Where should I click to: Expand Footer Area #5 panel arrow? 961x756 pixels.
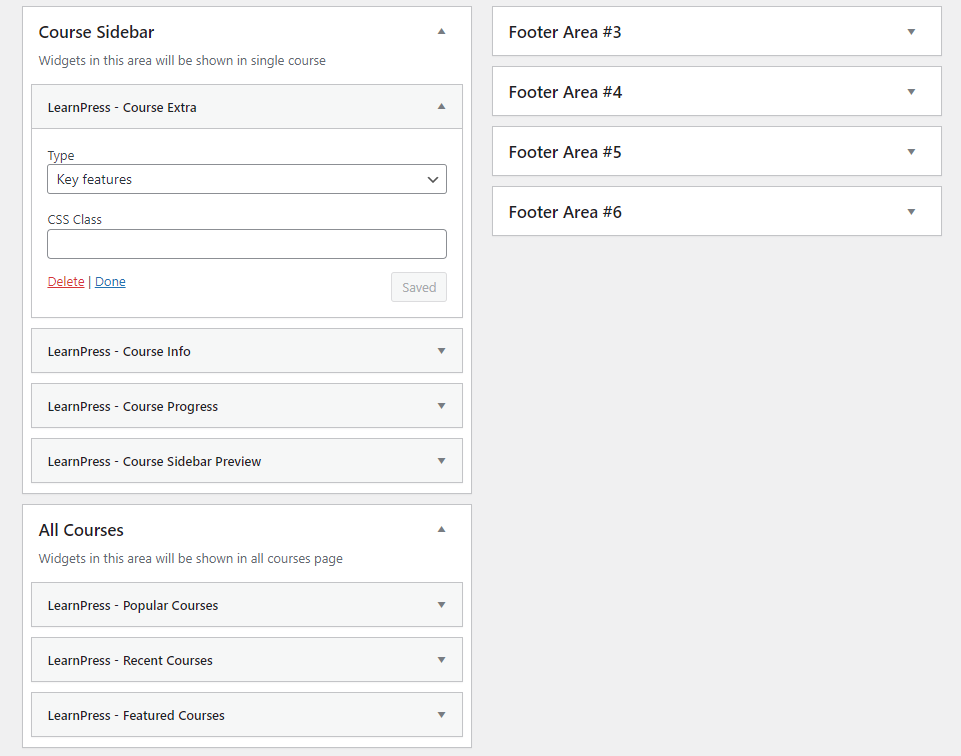coord(911,152)
